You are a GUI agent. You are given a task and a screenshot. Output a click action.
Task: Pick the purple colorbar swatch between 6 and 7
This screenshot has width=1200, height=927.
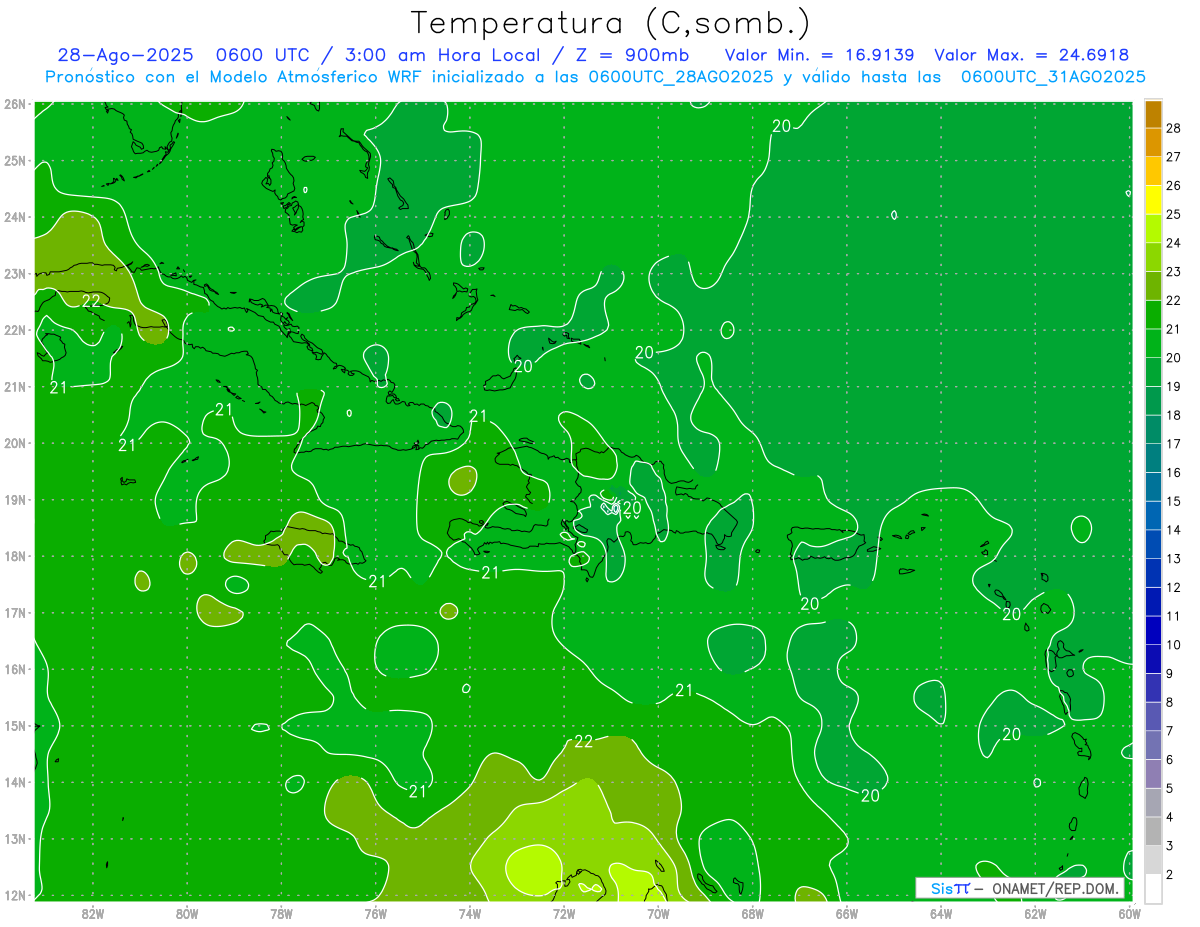[x=1153, y=745]
